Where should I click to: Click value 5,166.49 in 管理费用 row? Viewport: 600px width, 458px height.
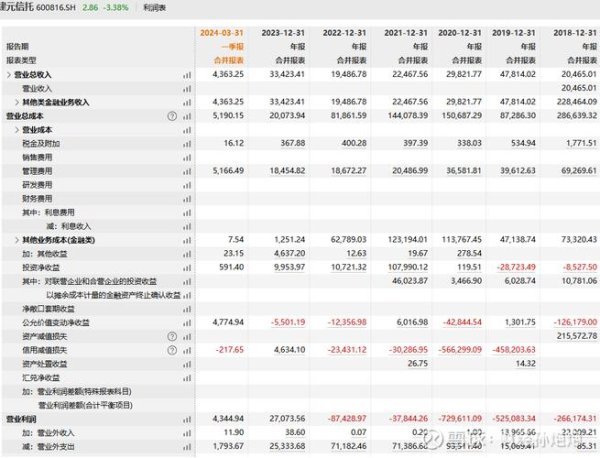click(x=228, y=170)
